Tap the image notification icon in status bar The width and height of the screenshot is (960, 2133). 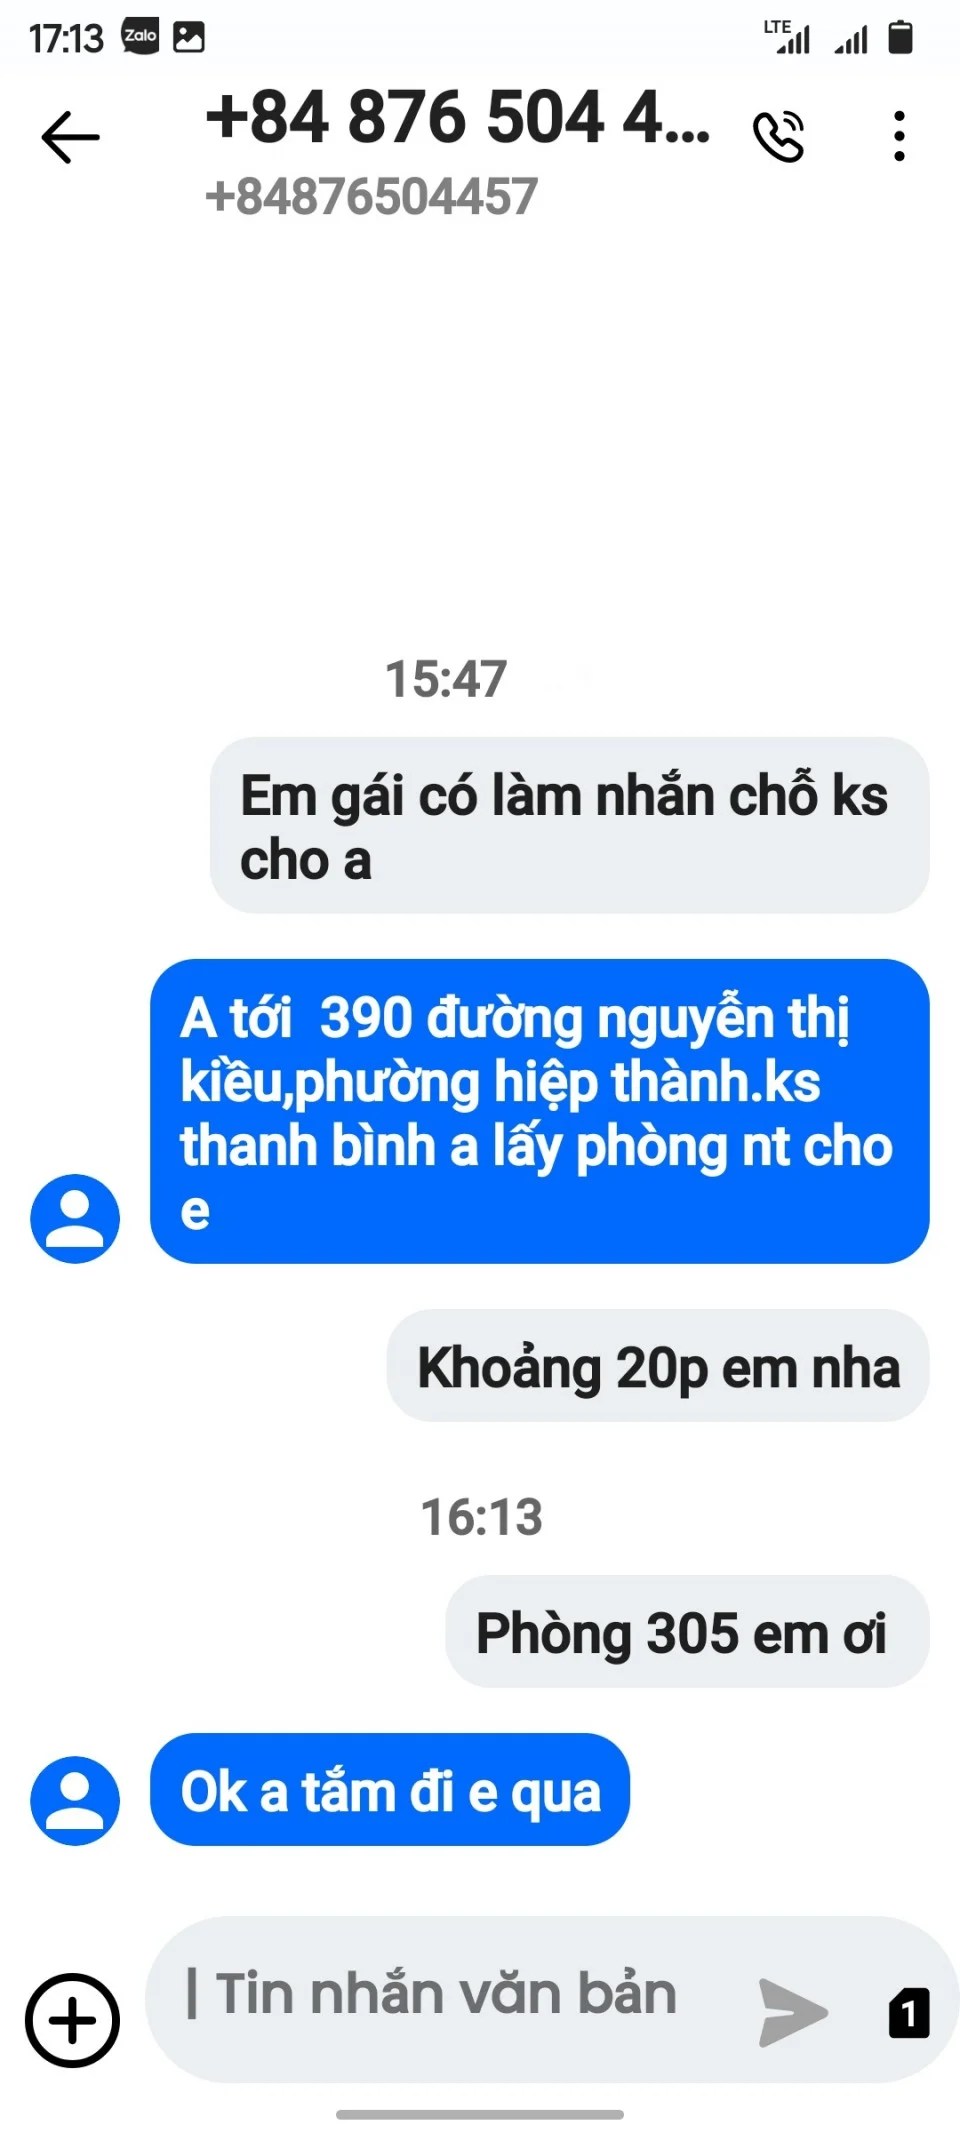(x=189, y=37)
